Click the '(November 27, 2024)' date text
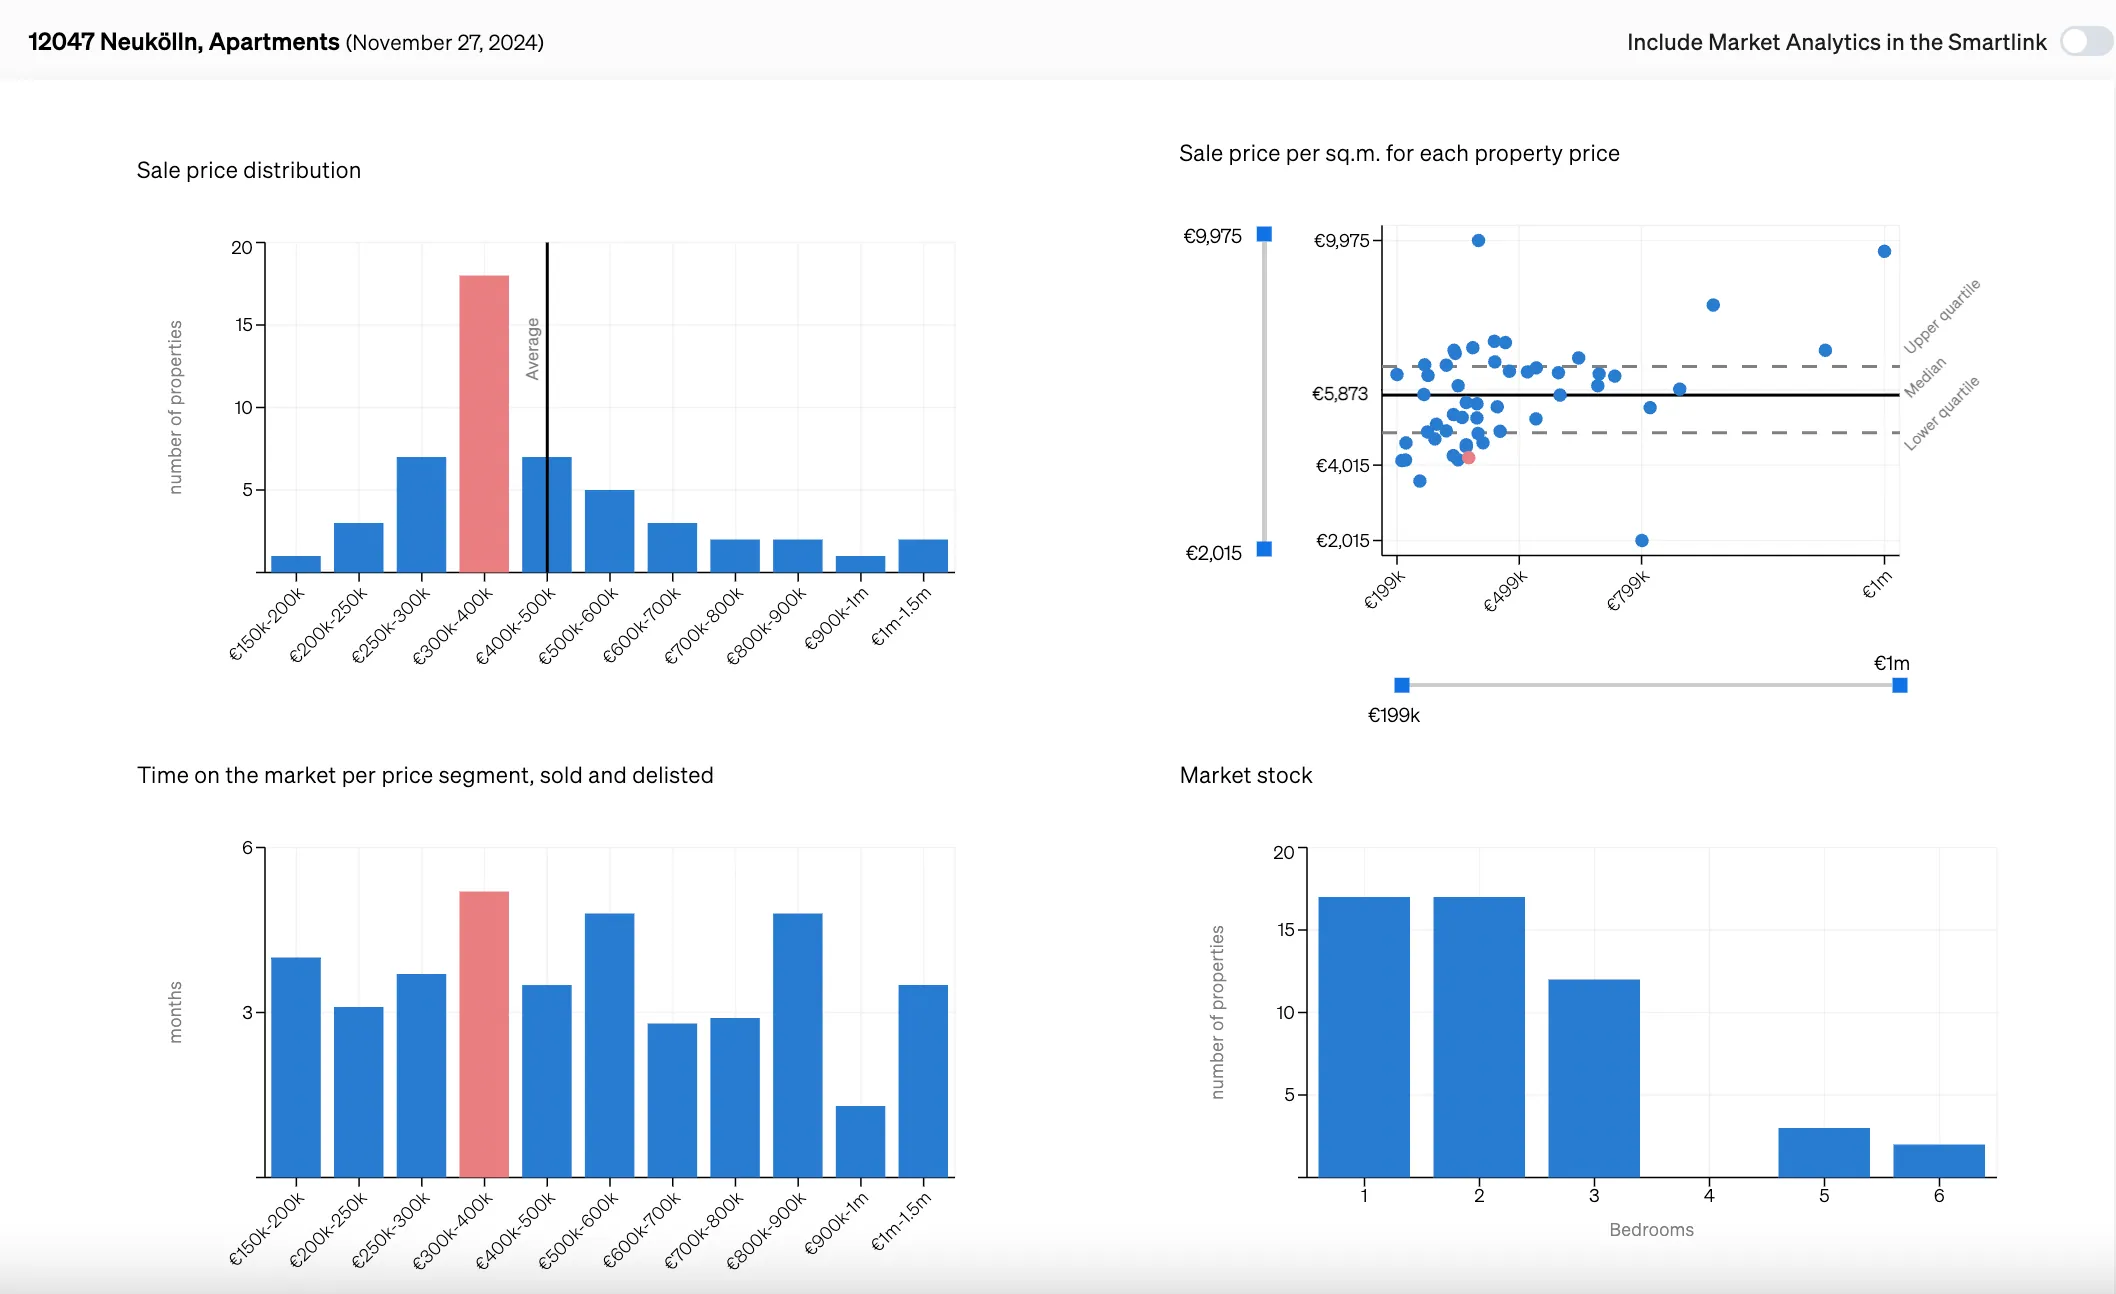Viewport: 2116px width, 1294px height. [444, 42]
